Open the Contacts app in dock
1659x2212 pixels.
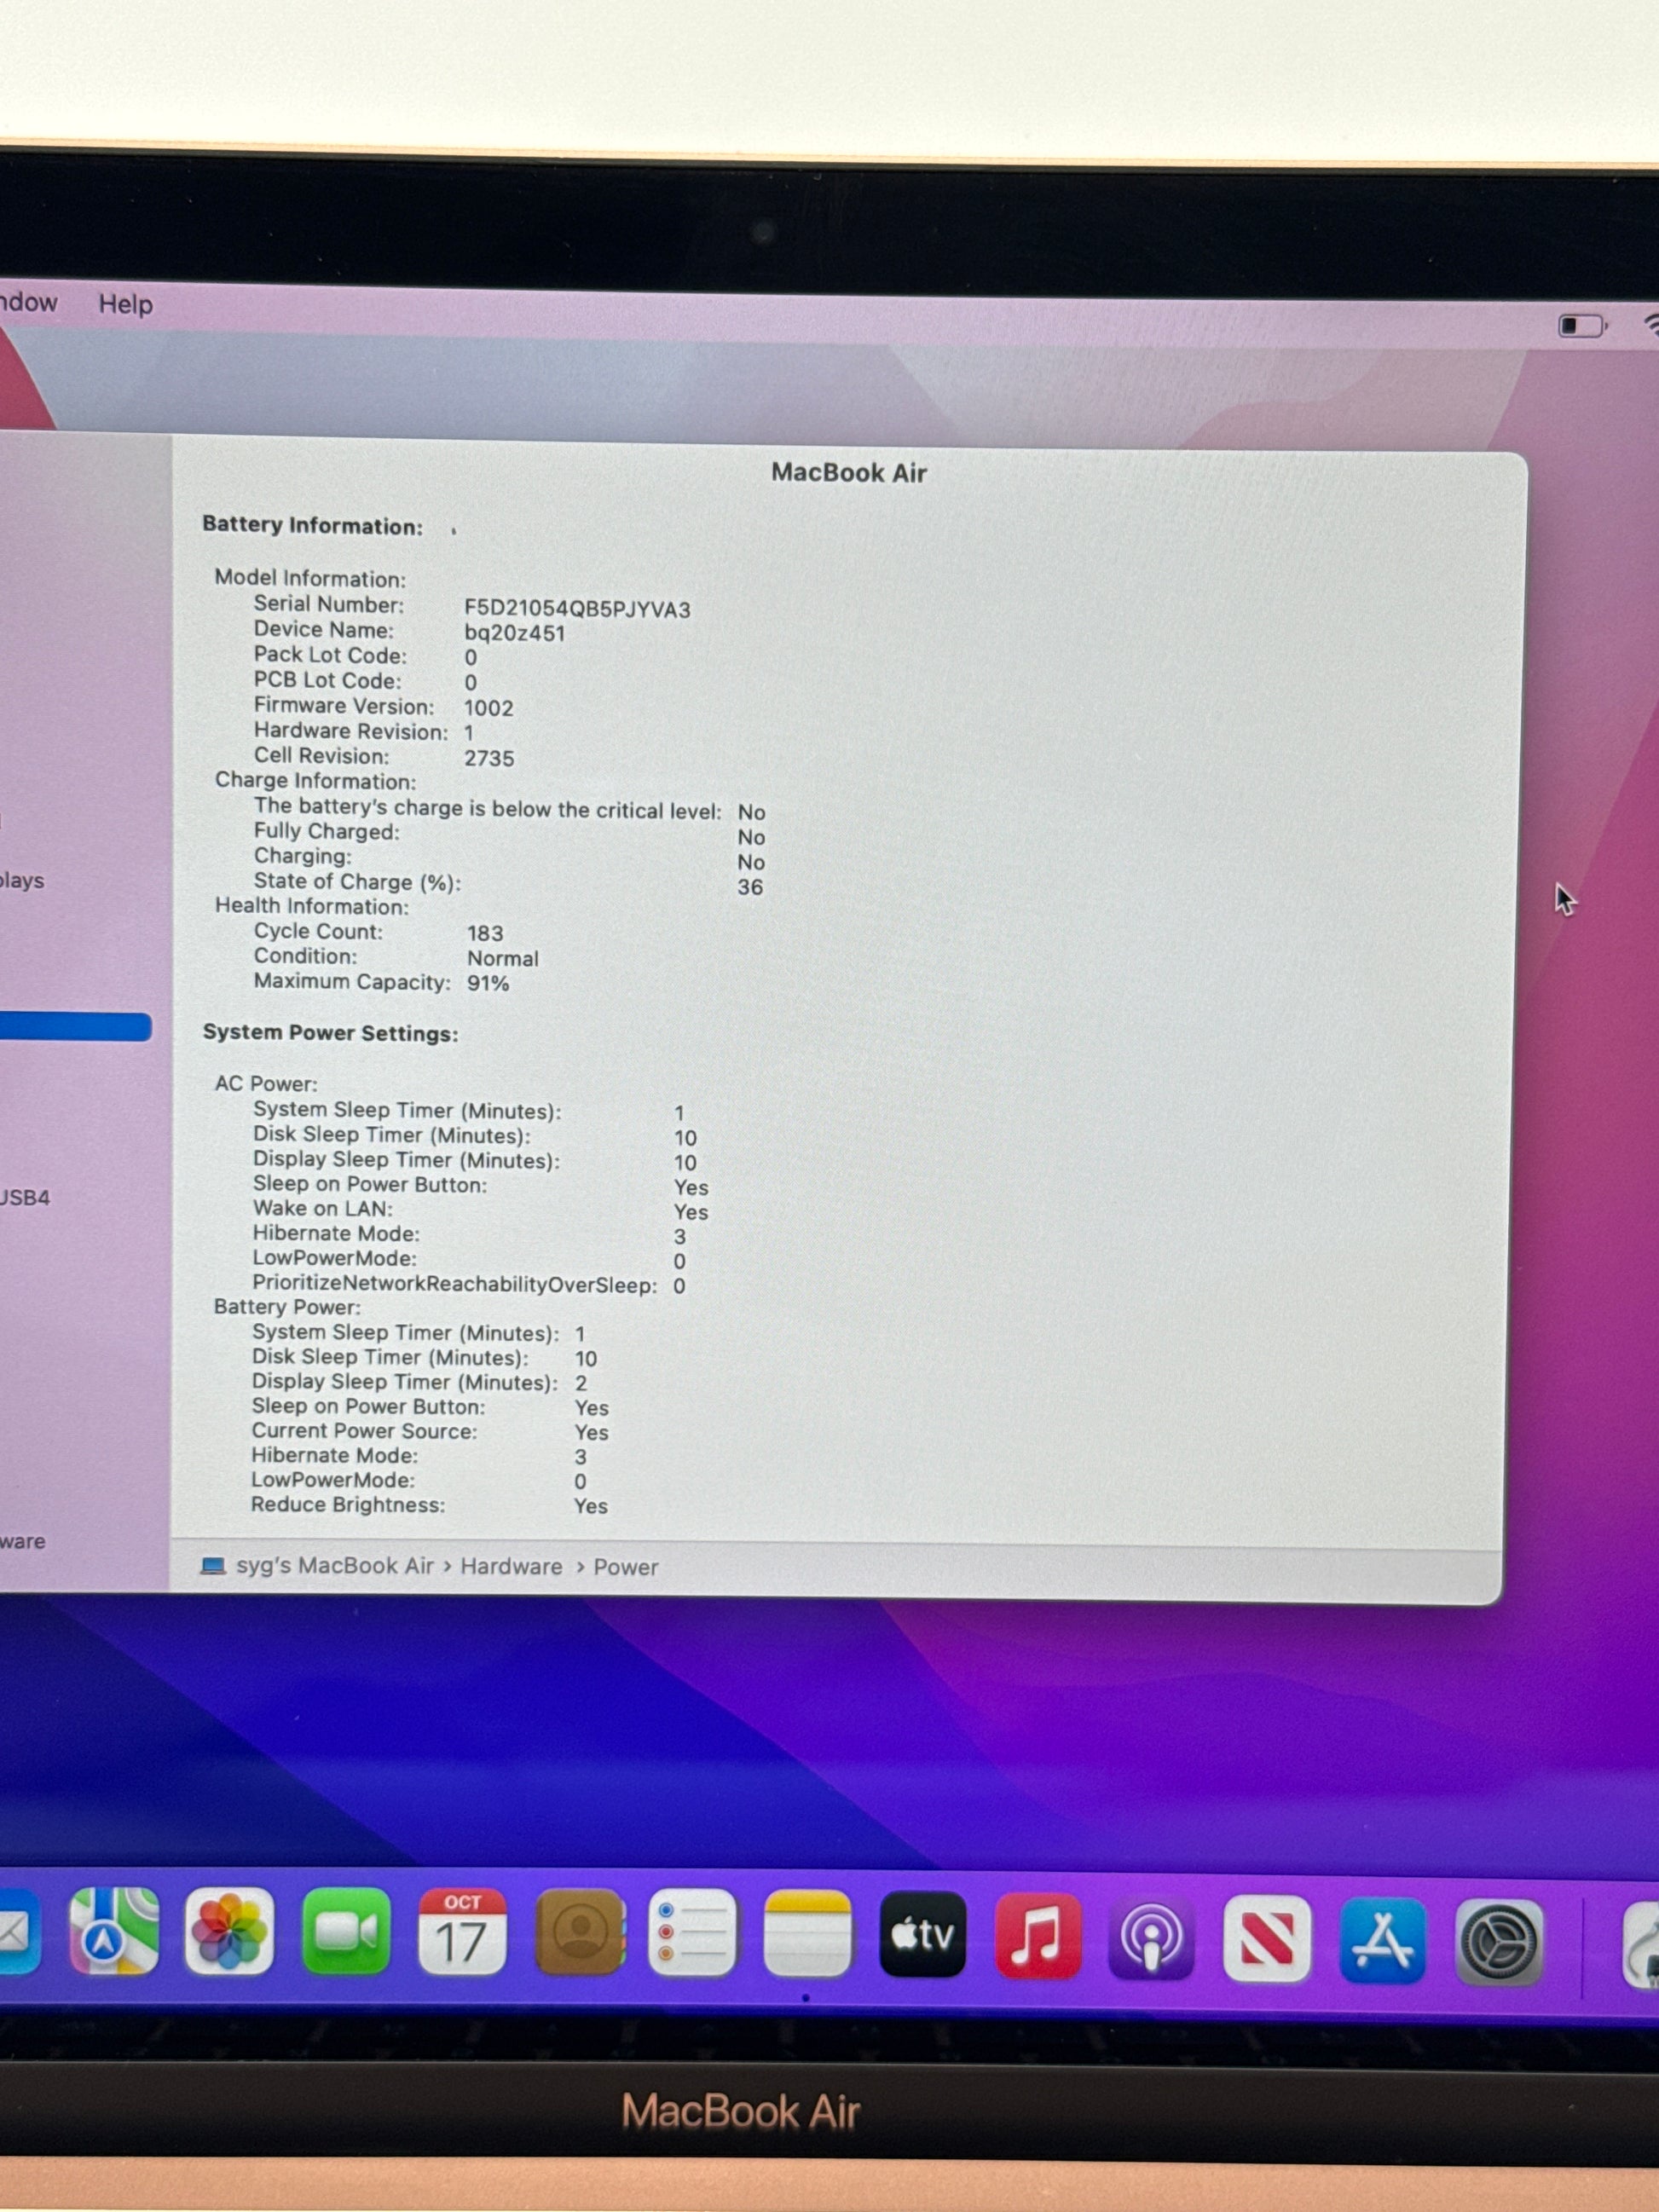point(580,1933)
